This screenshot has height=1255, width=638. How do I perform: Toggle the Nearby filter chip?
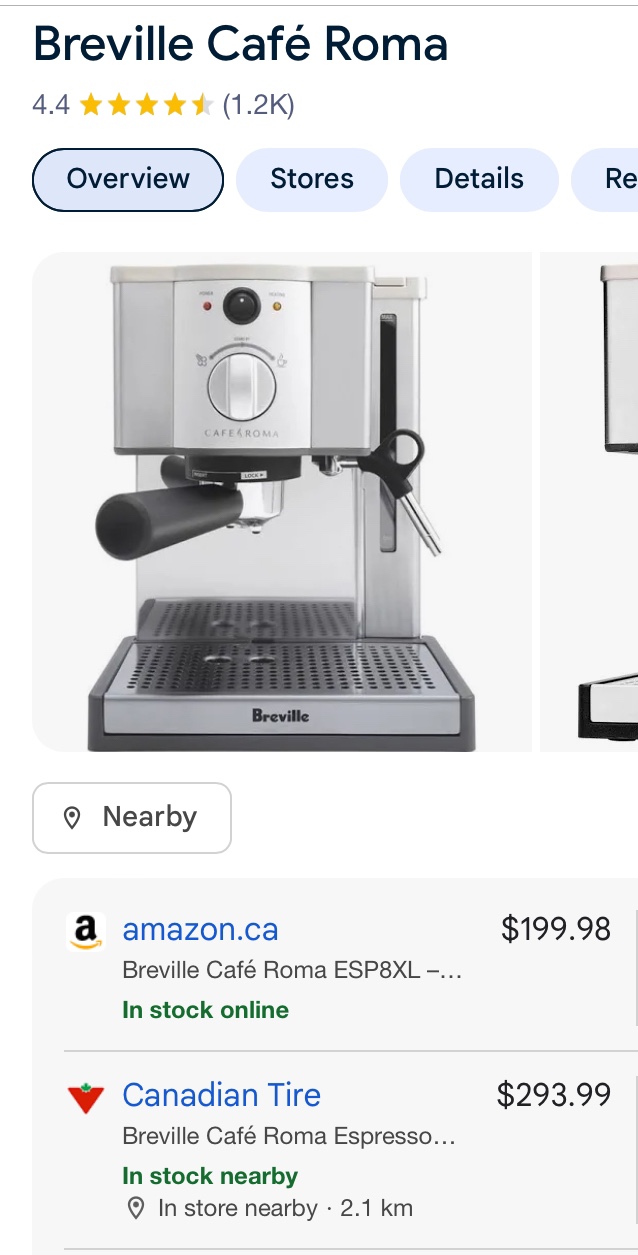(x=132, y=818)
